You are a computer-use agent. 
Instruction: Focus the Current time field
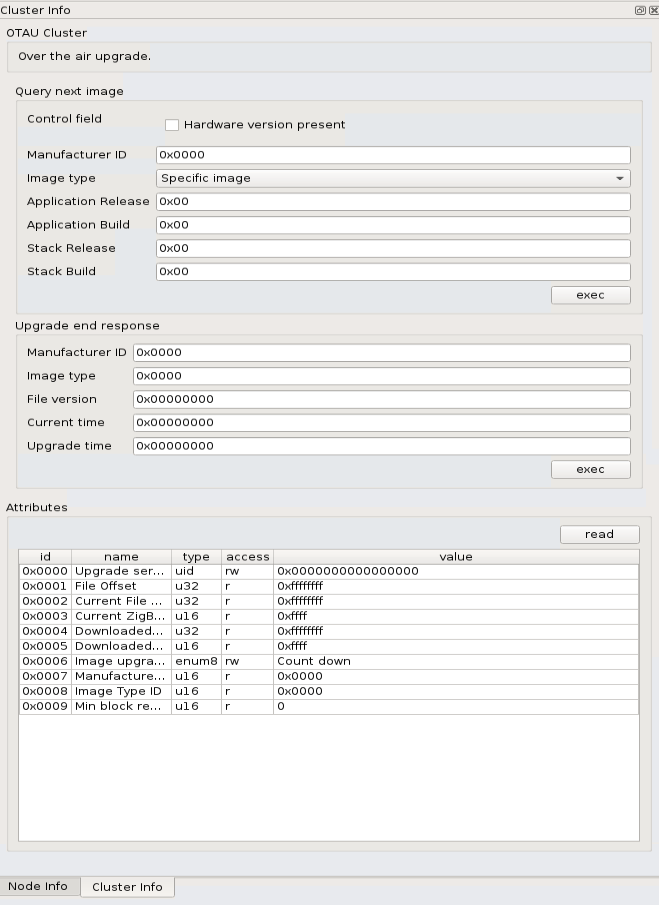pos(381,422)
